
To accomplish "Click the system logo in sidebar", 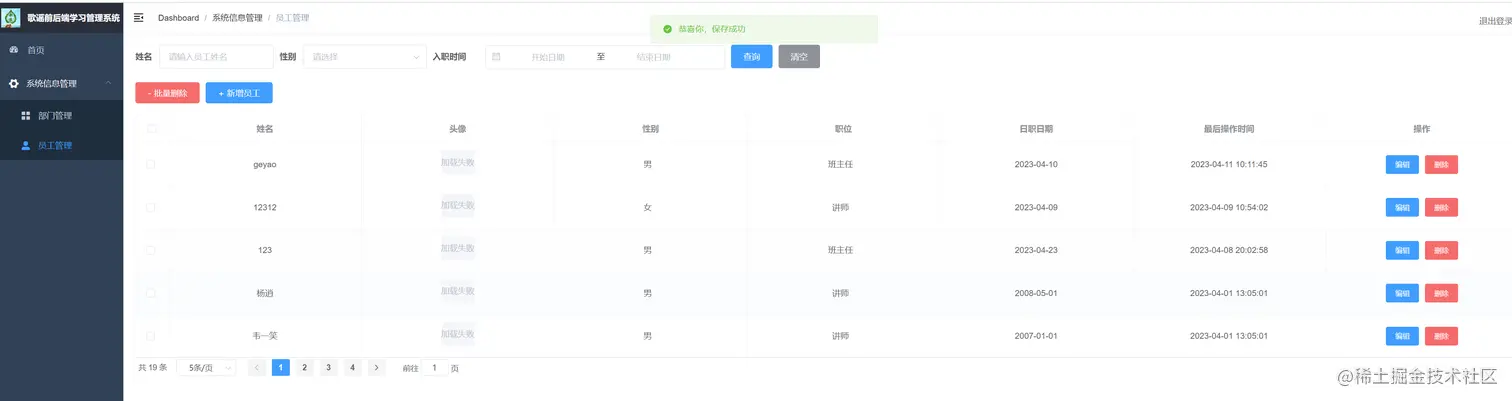I will click(x=12, y=18).
